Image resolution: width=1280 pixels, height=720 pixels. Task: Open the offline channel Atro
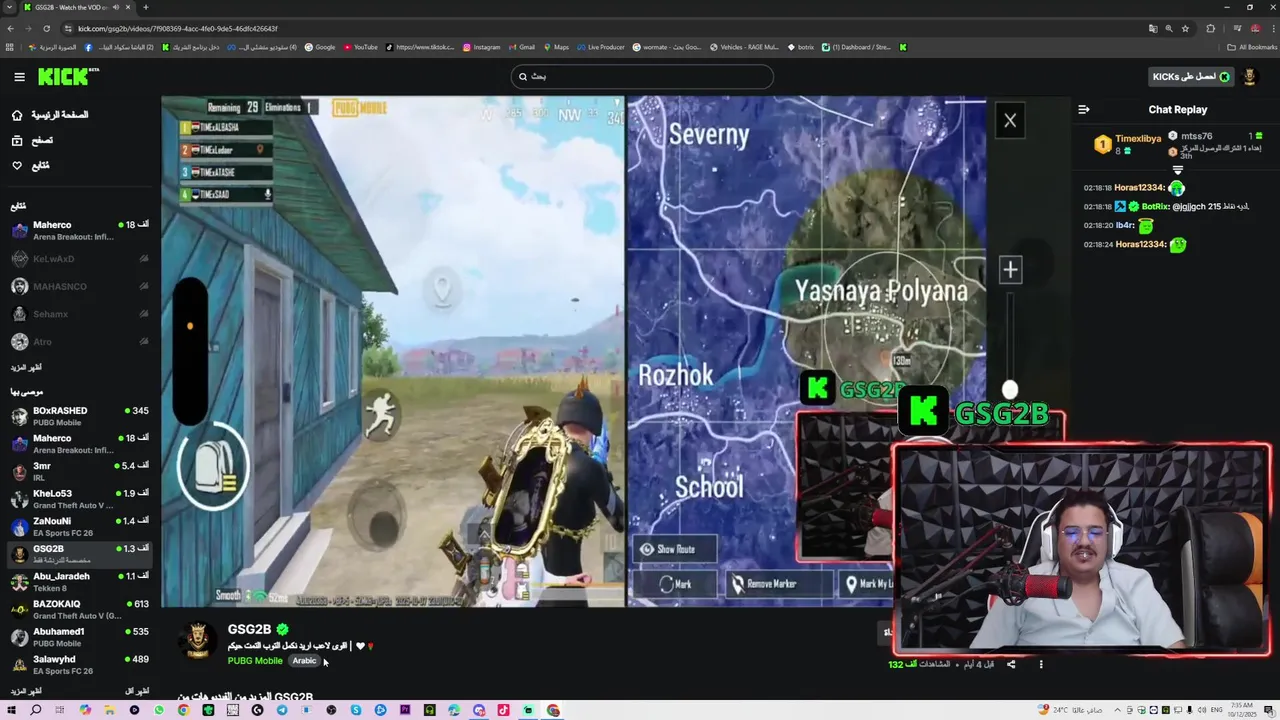tap(80, 342)
